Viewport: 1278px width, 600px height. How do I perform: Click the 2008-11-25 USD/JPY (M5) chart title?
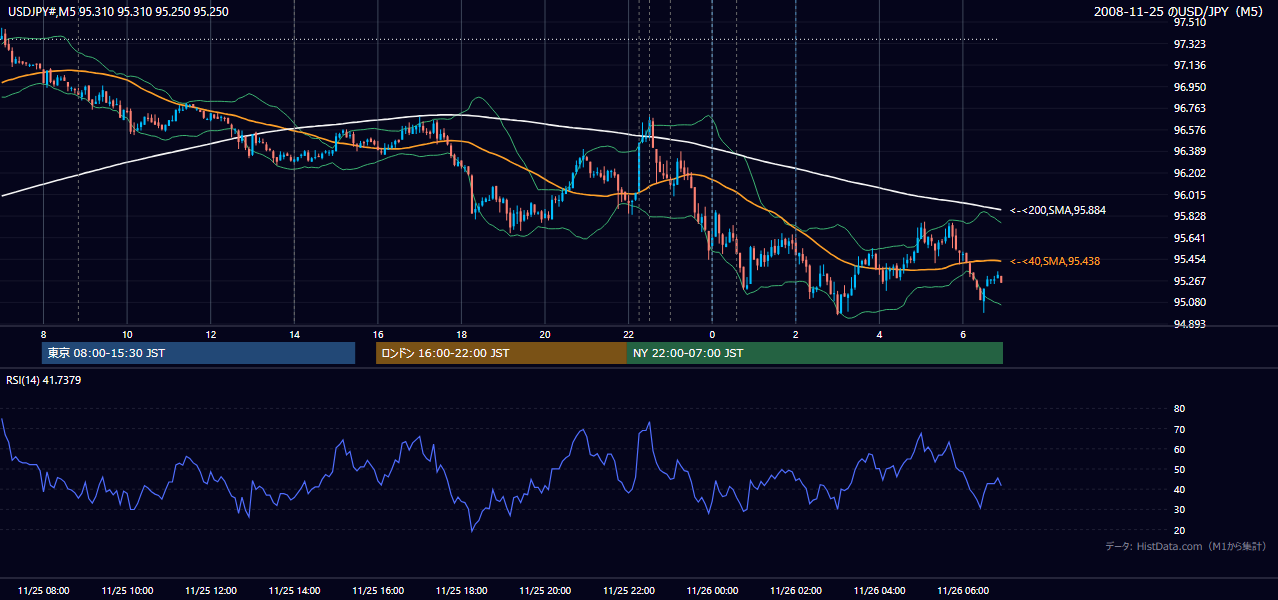point(1179,11)
